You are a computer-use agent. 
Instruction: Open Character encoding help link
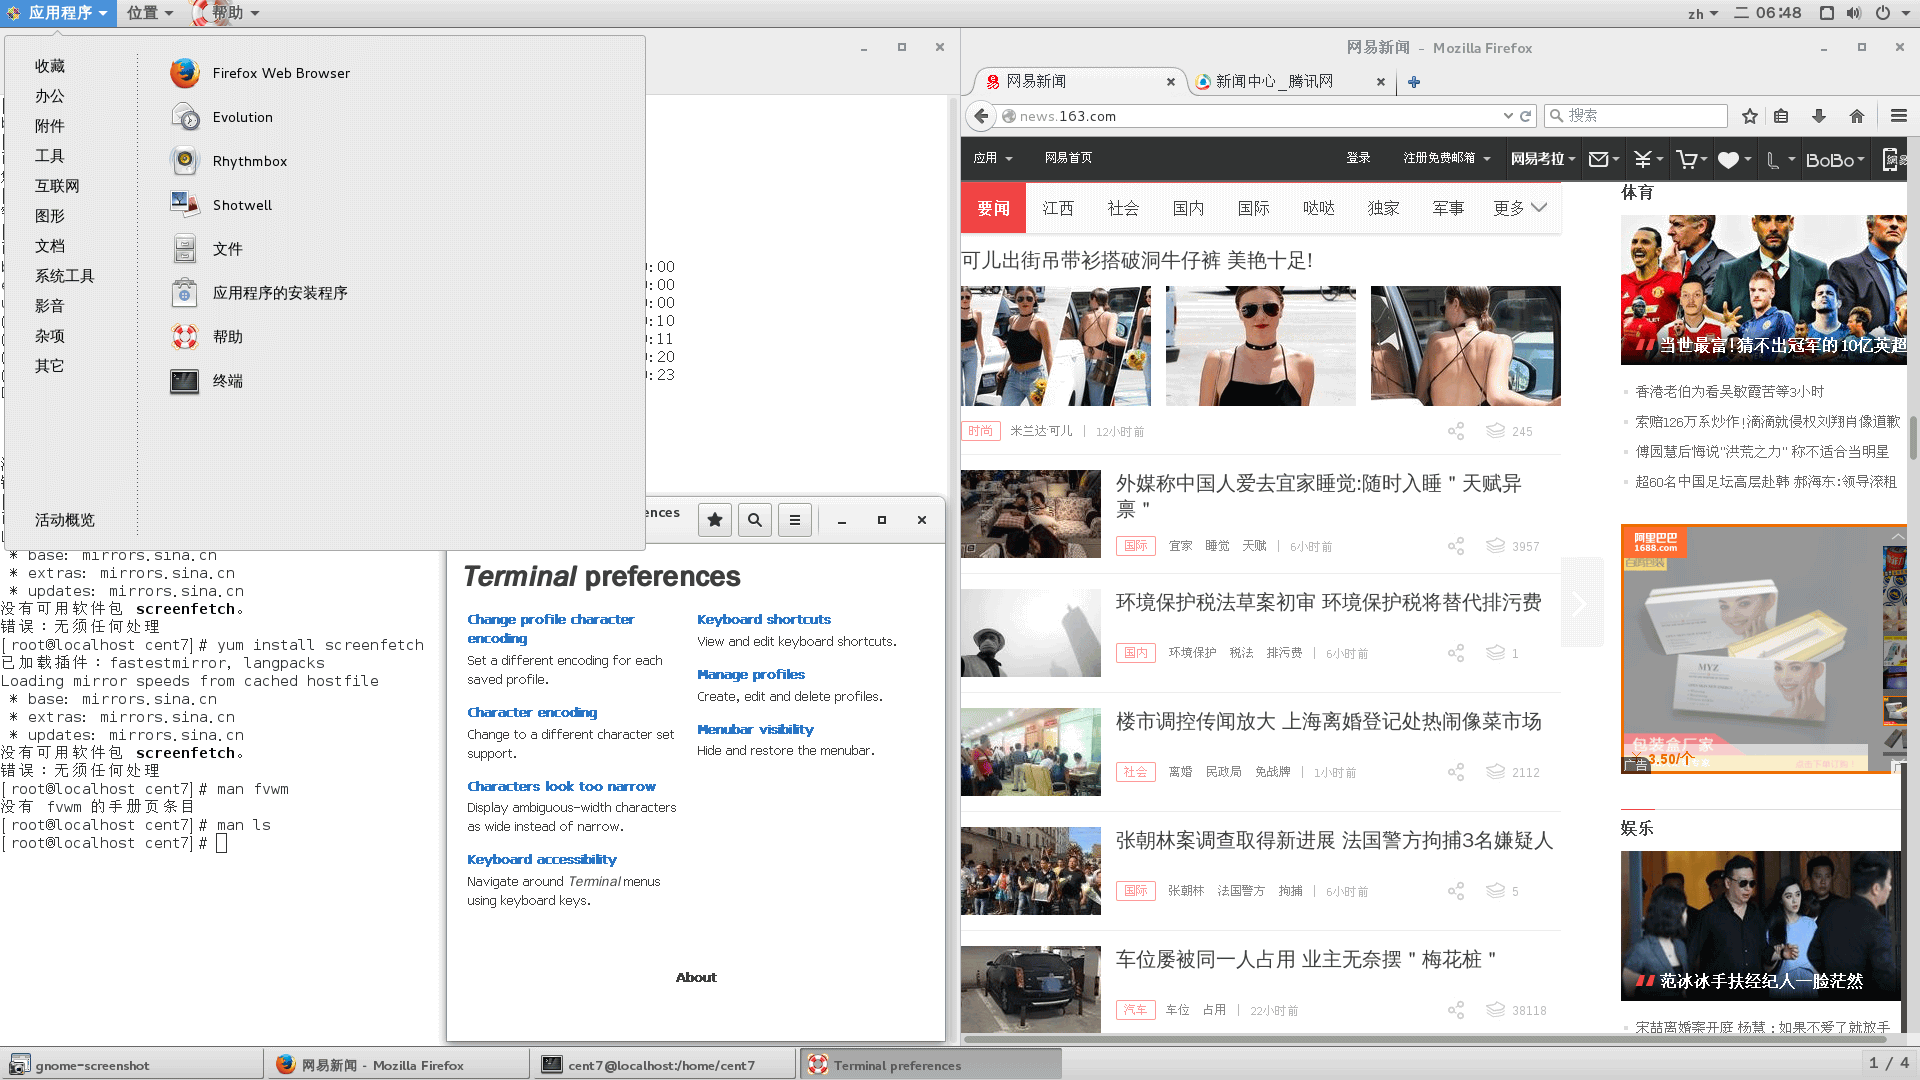[x=532, y=712]
